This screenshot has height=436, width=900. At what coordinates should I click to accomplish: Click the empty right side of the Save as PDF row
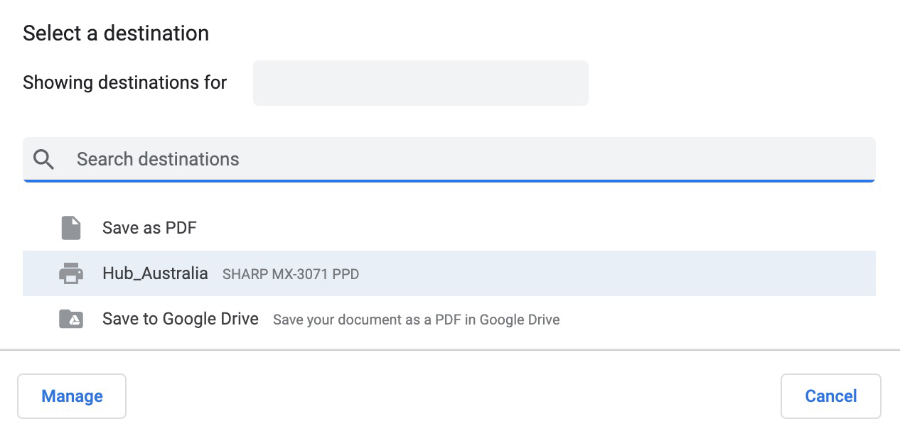click(600, 228)
